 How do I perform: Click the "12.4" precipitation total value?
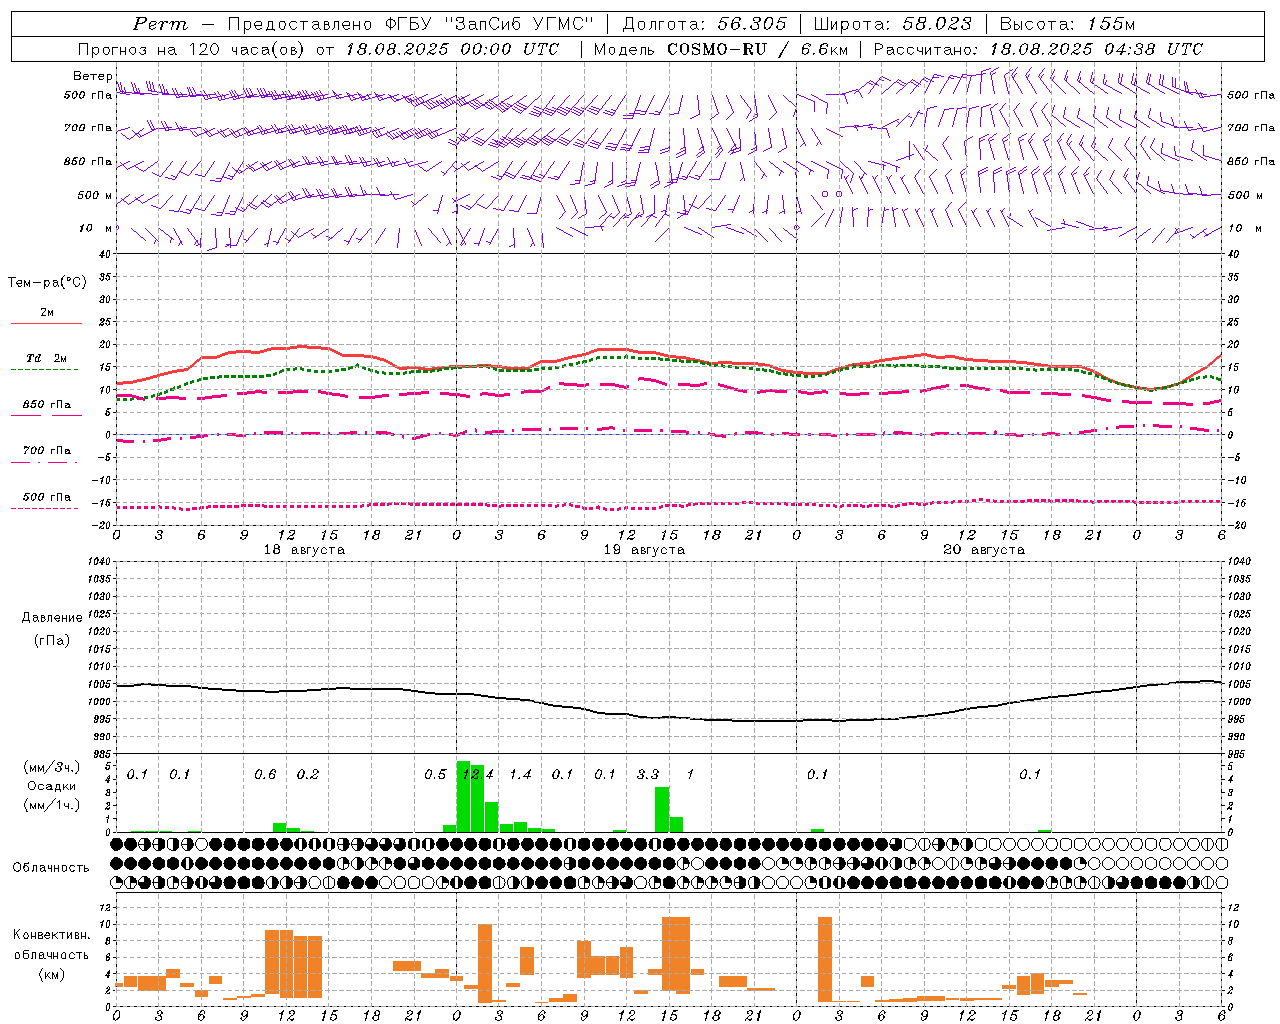coord(478,774)
